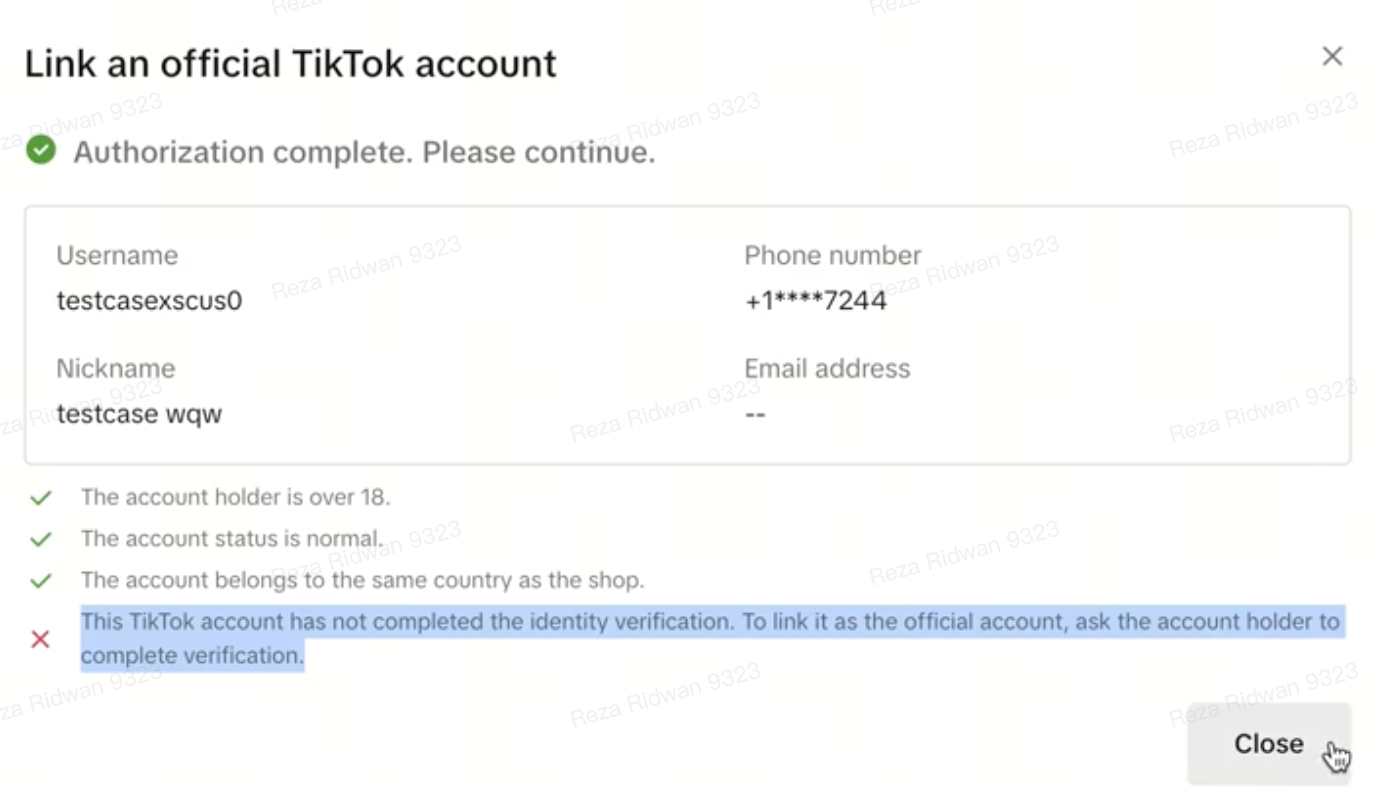Click the username value testcasexscus0
This screenshot has height=798, width=1378.
[149, 300]
